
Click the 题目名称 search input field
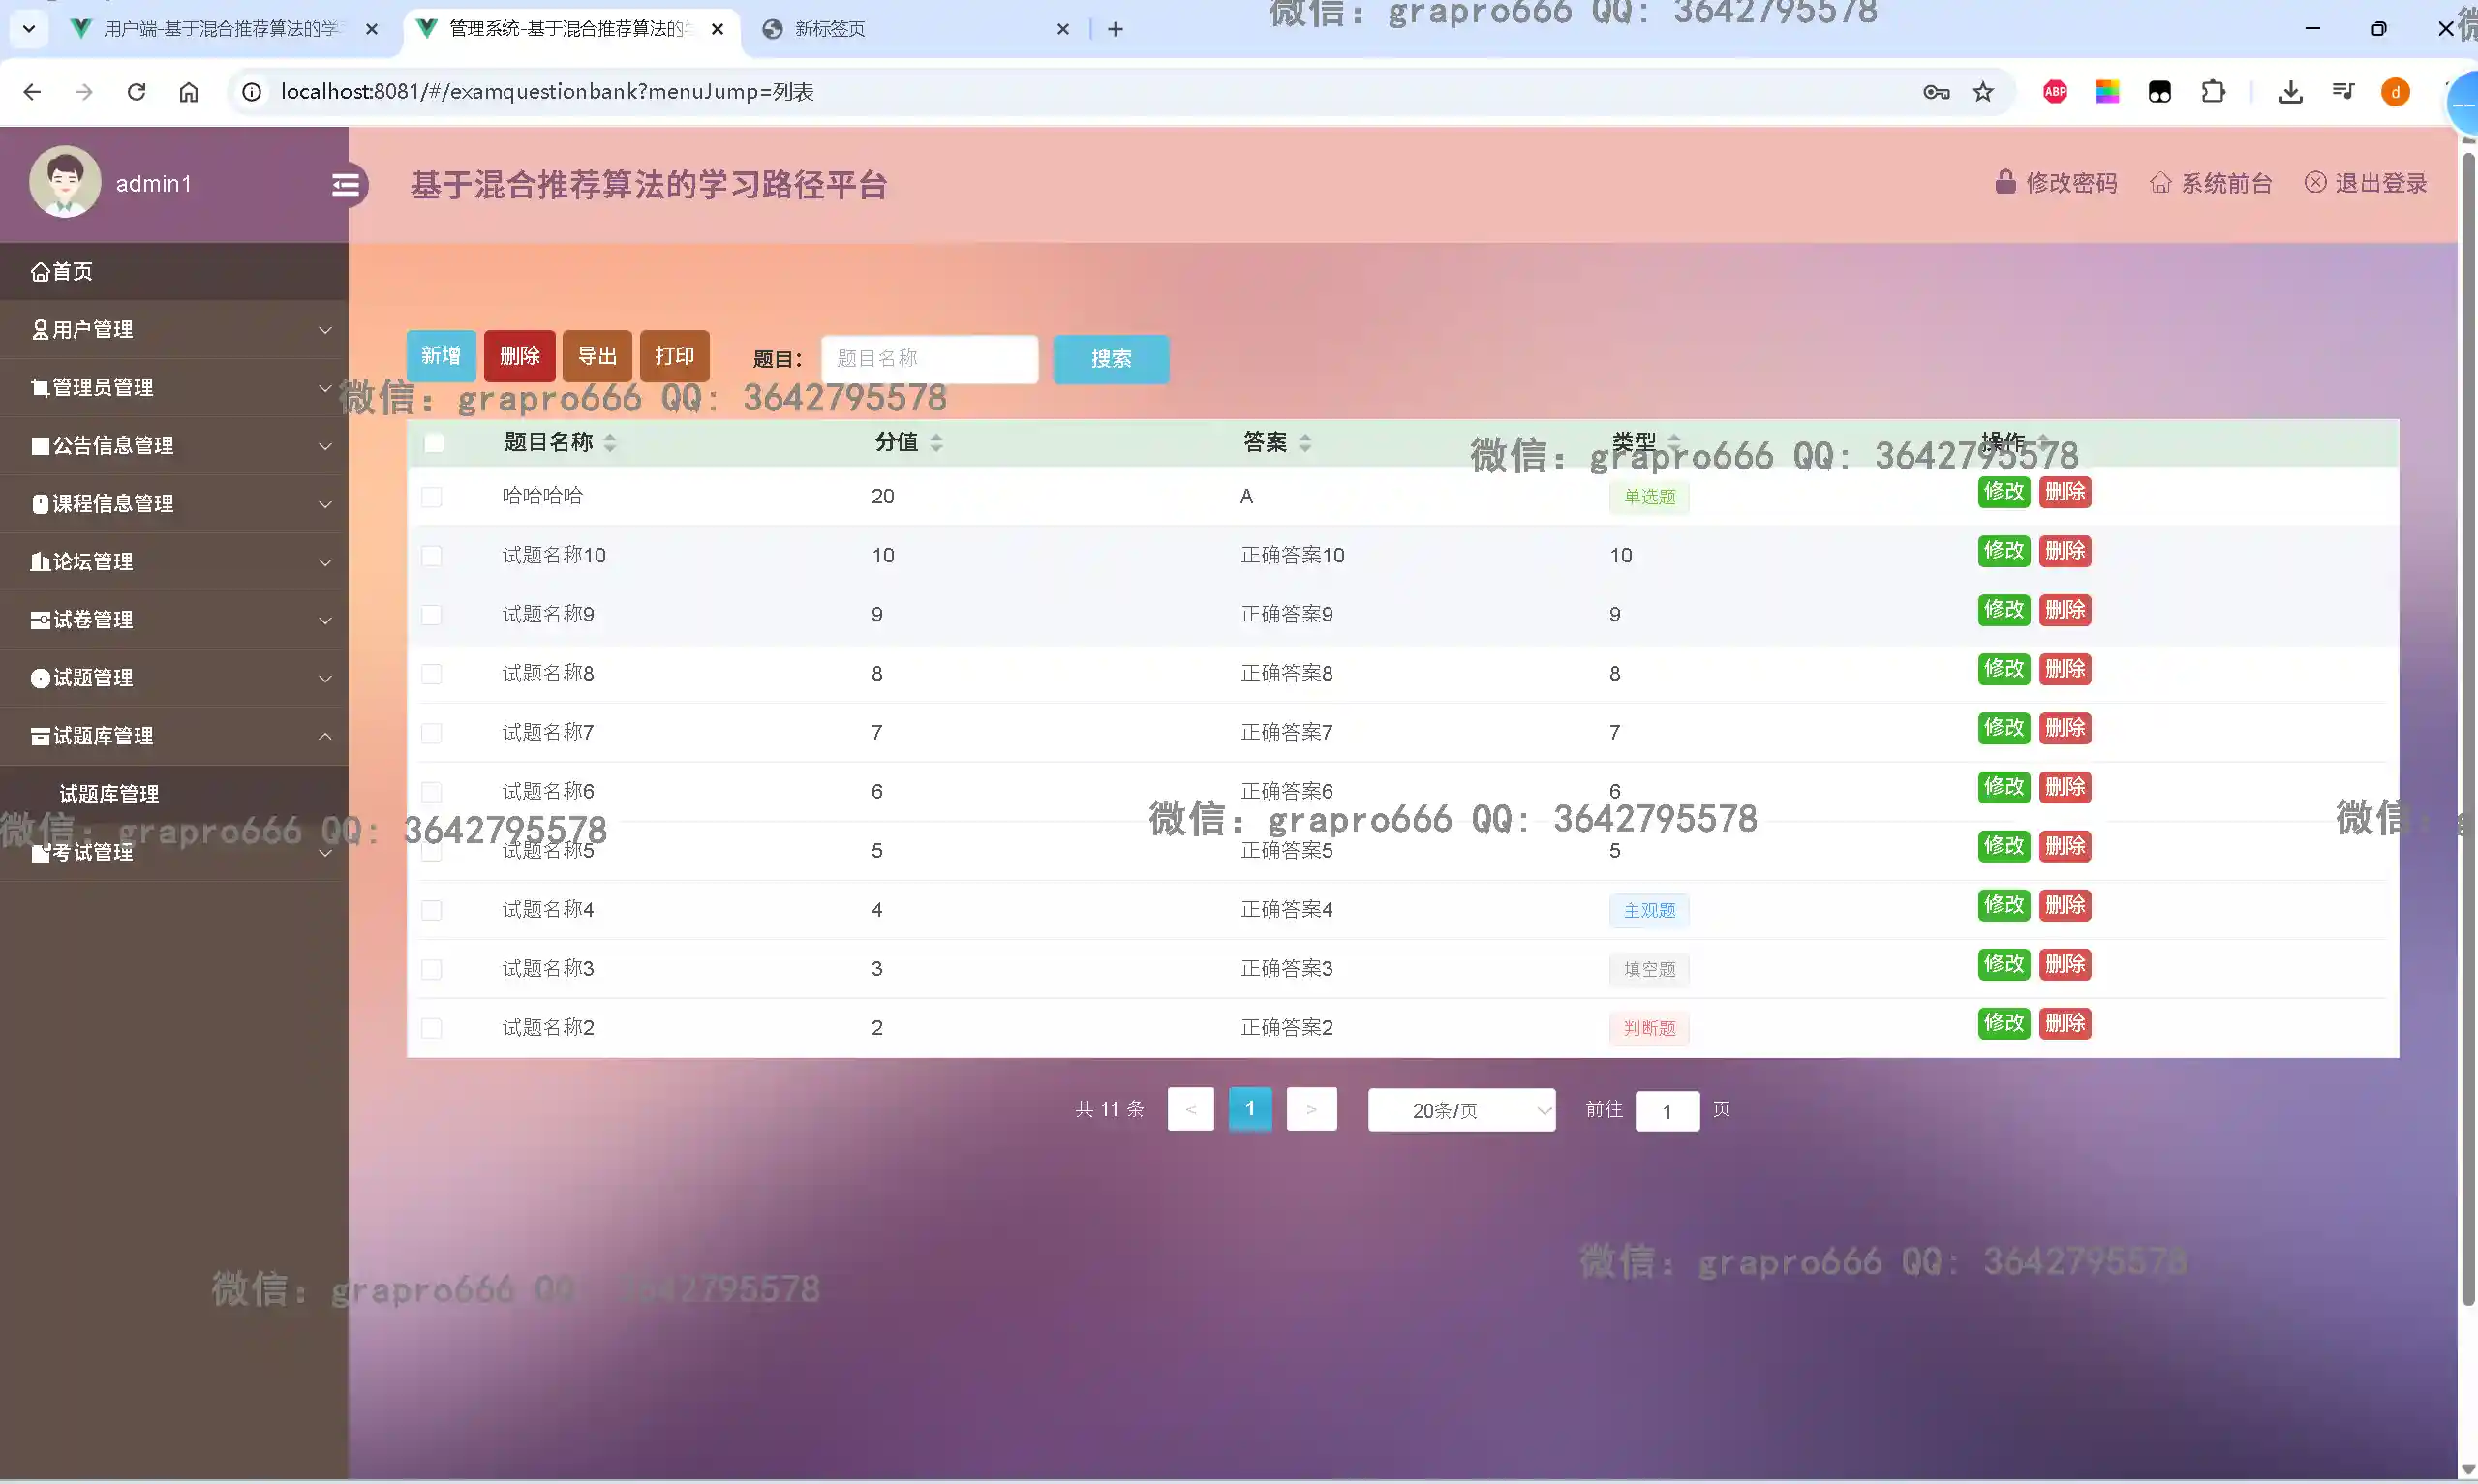tap(928, 359)
